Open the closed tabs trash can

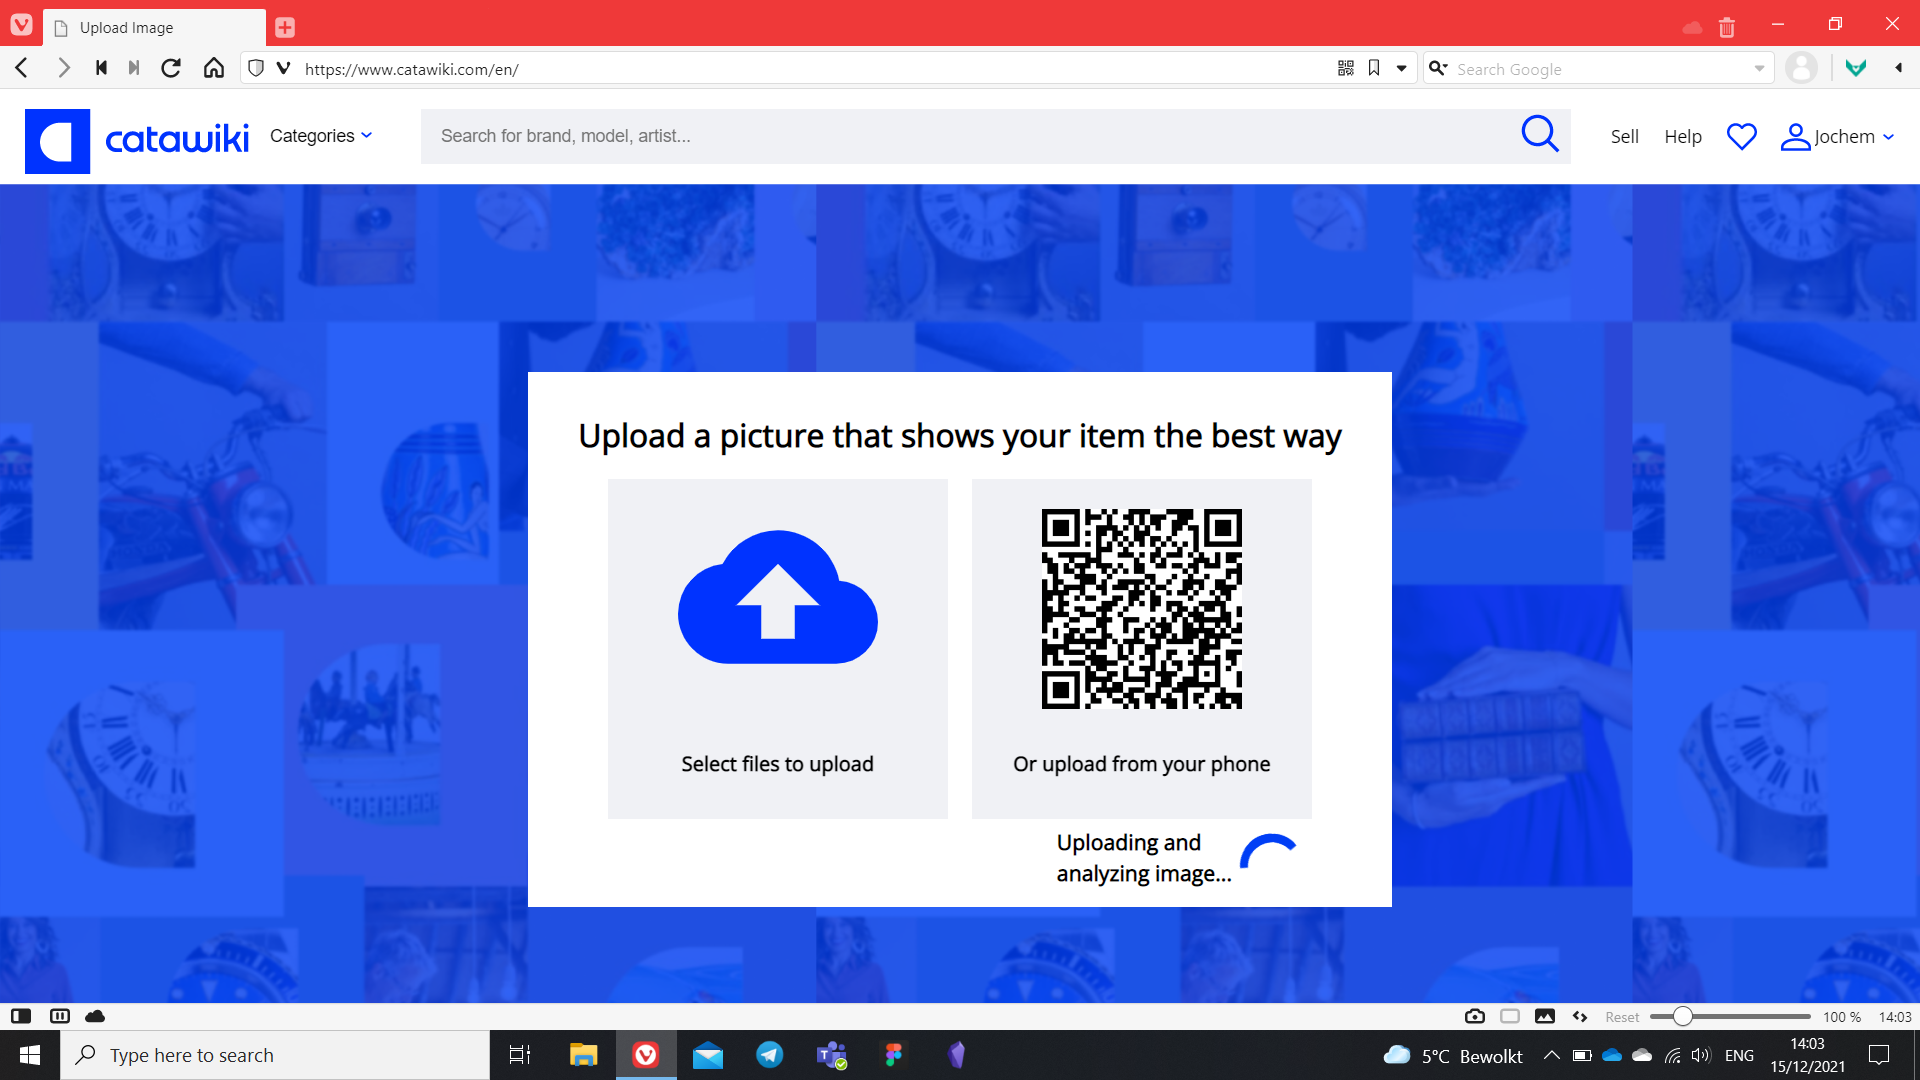point(1727,27)
